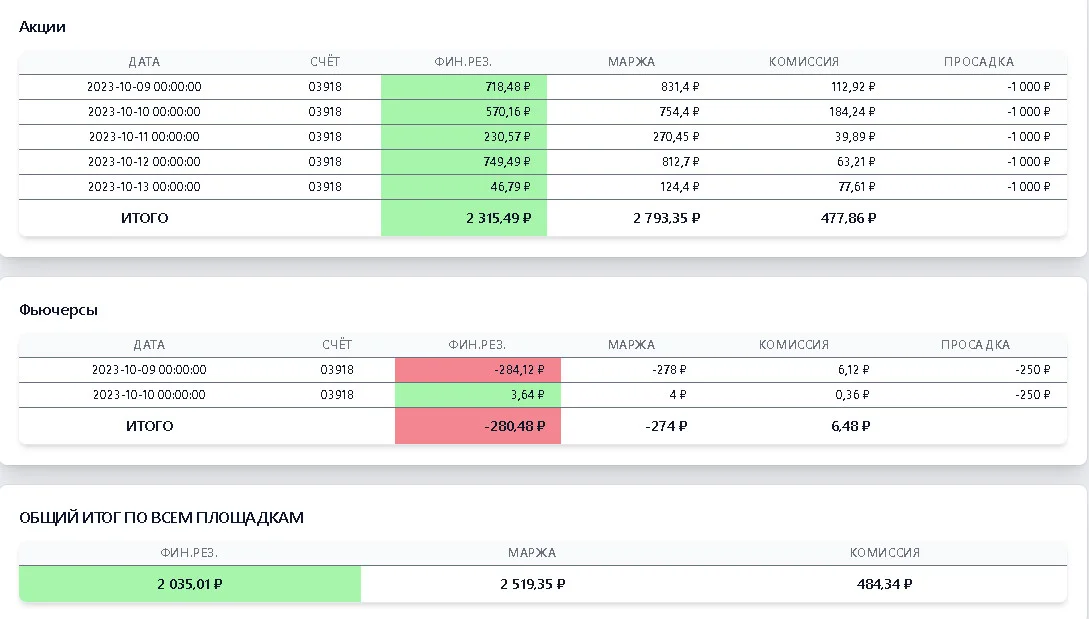This screenshot has width=1089, height=619.
Task: Click the overall commission 484,34 ₽
Action: pos(885,584)
